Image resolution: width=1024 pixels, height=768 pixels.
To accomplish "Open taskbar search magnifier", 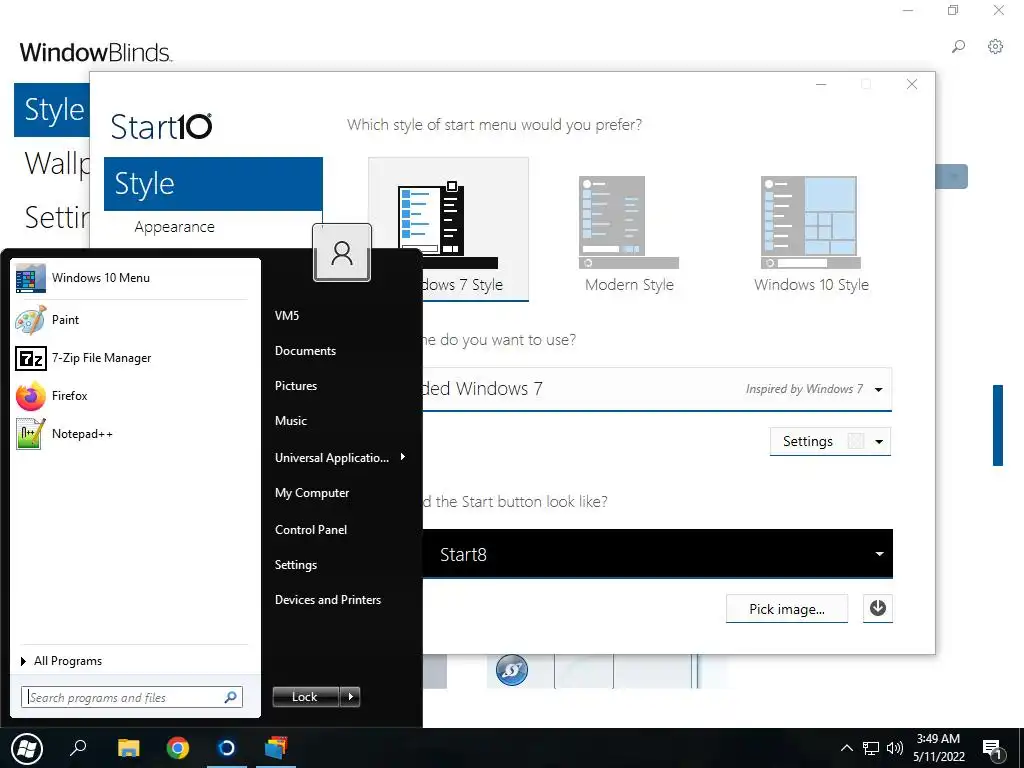I will pyautogui.click(x=78, y=747).
